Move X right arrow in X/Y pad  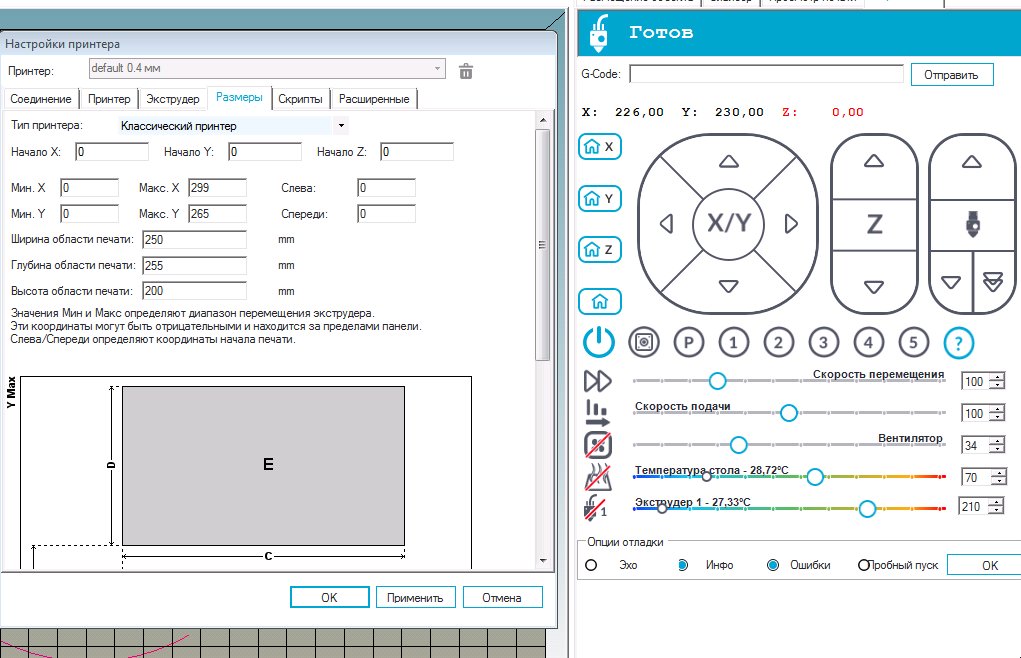coord(791,224)
